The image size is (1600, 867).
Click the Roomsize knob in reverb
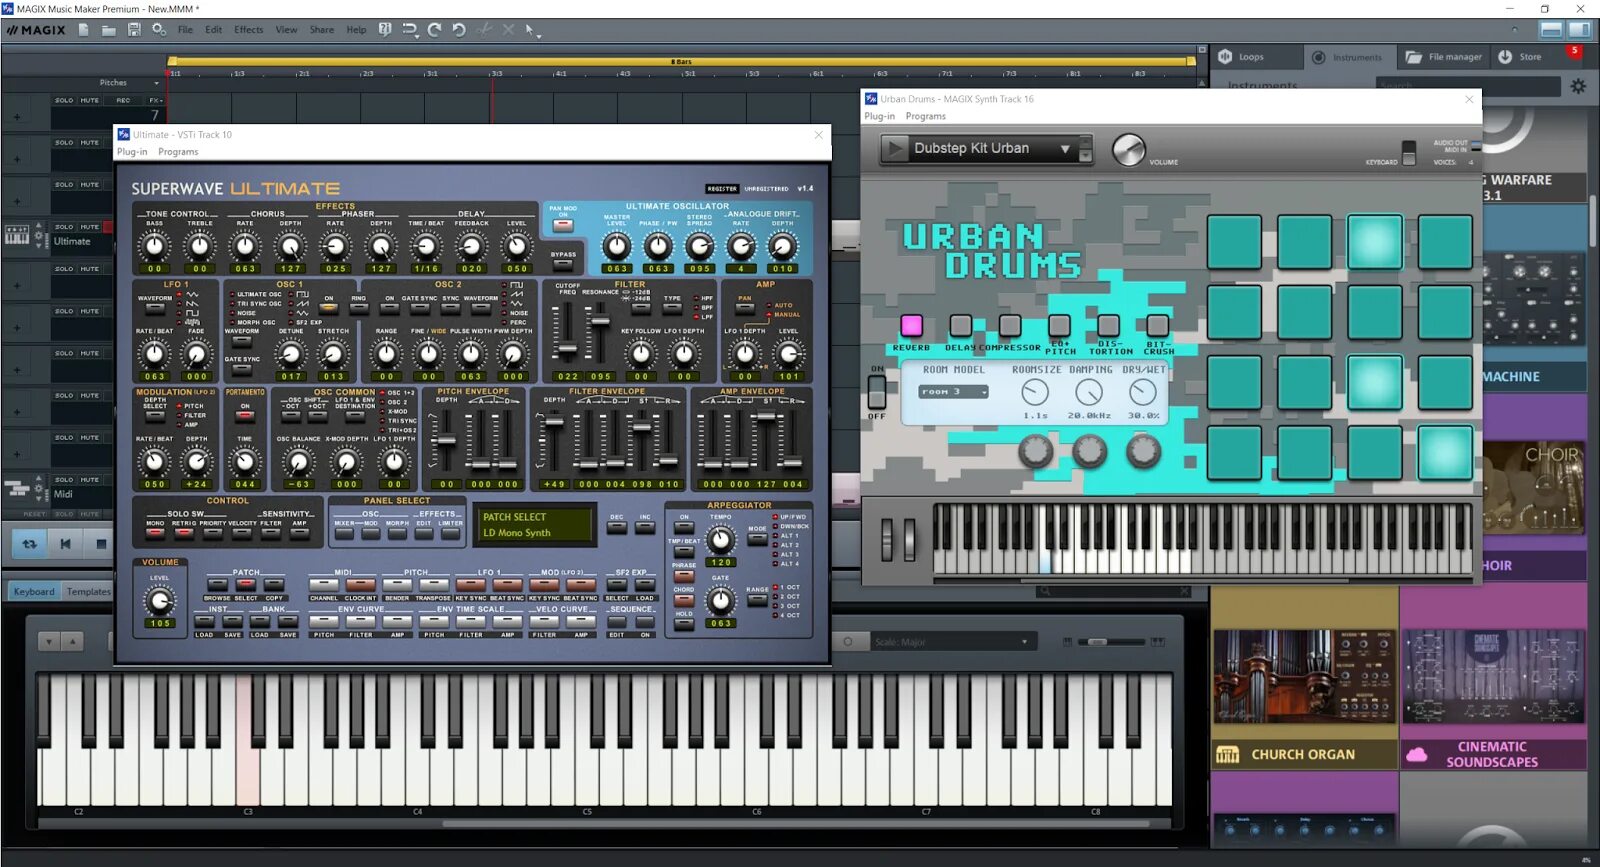click(1035, 393)
